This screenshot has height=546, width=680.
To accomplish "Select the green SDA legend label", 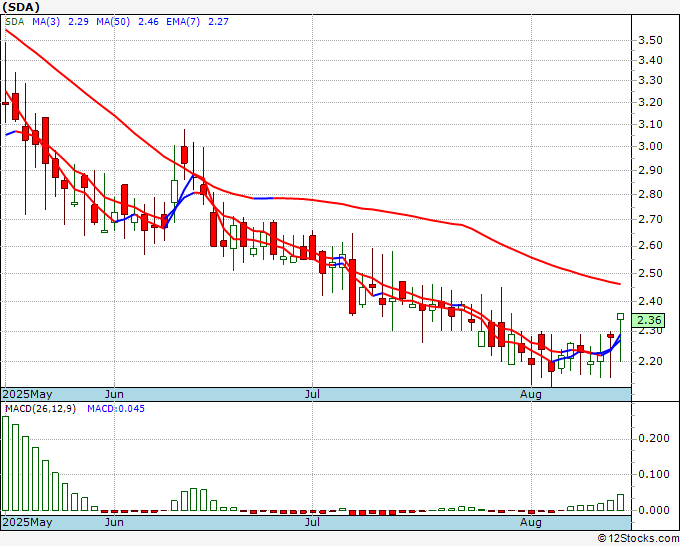I will tap(14, 22).
